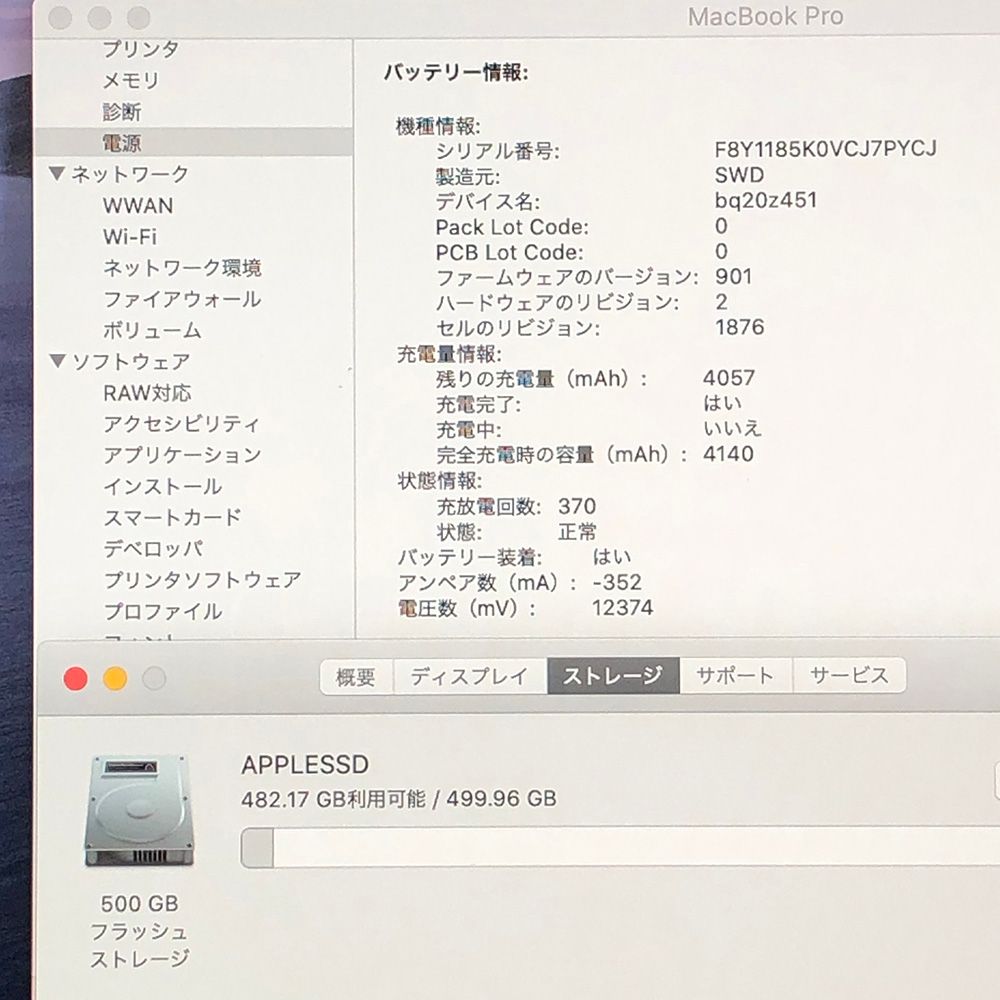Click serial number F8Y1185K0VCJ7PYCJ
This screenshot has width=1000, height=1000.
(826, 149)
